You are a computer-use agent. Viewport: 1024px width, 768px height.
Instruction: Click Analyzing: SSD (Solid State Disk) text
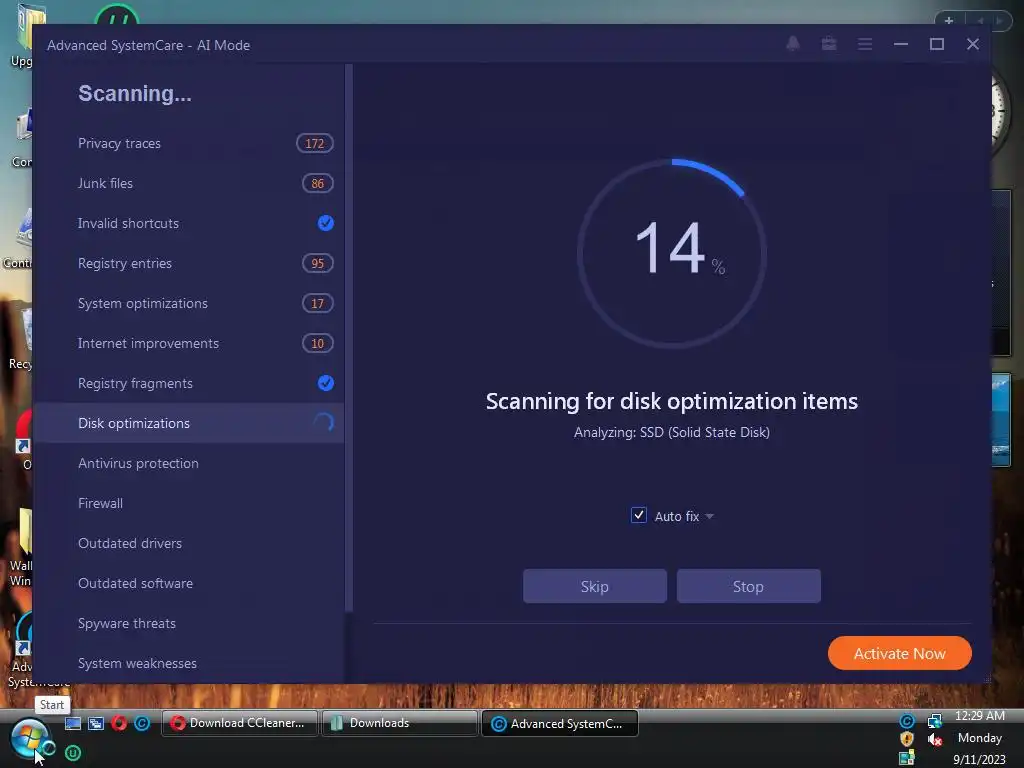(671, 432)
